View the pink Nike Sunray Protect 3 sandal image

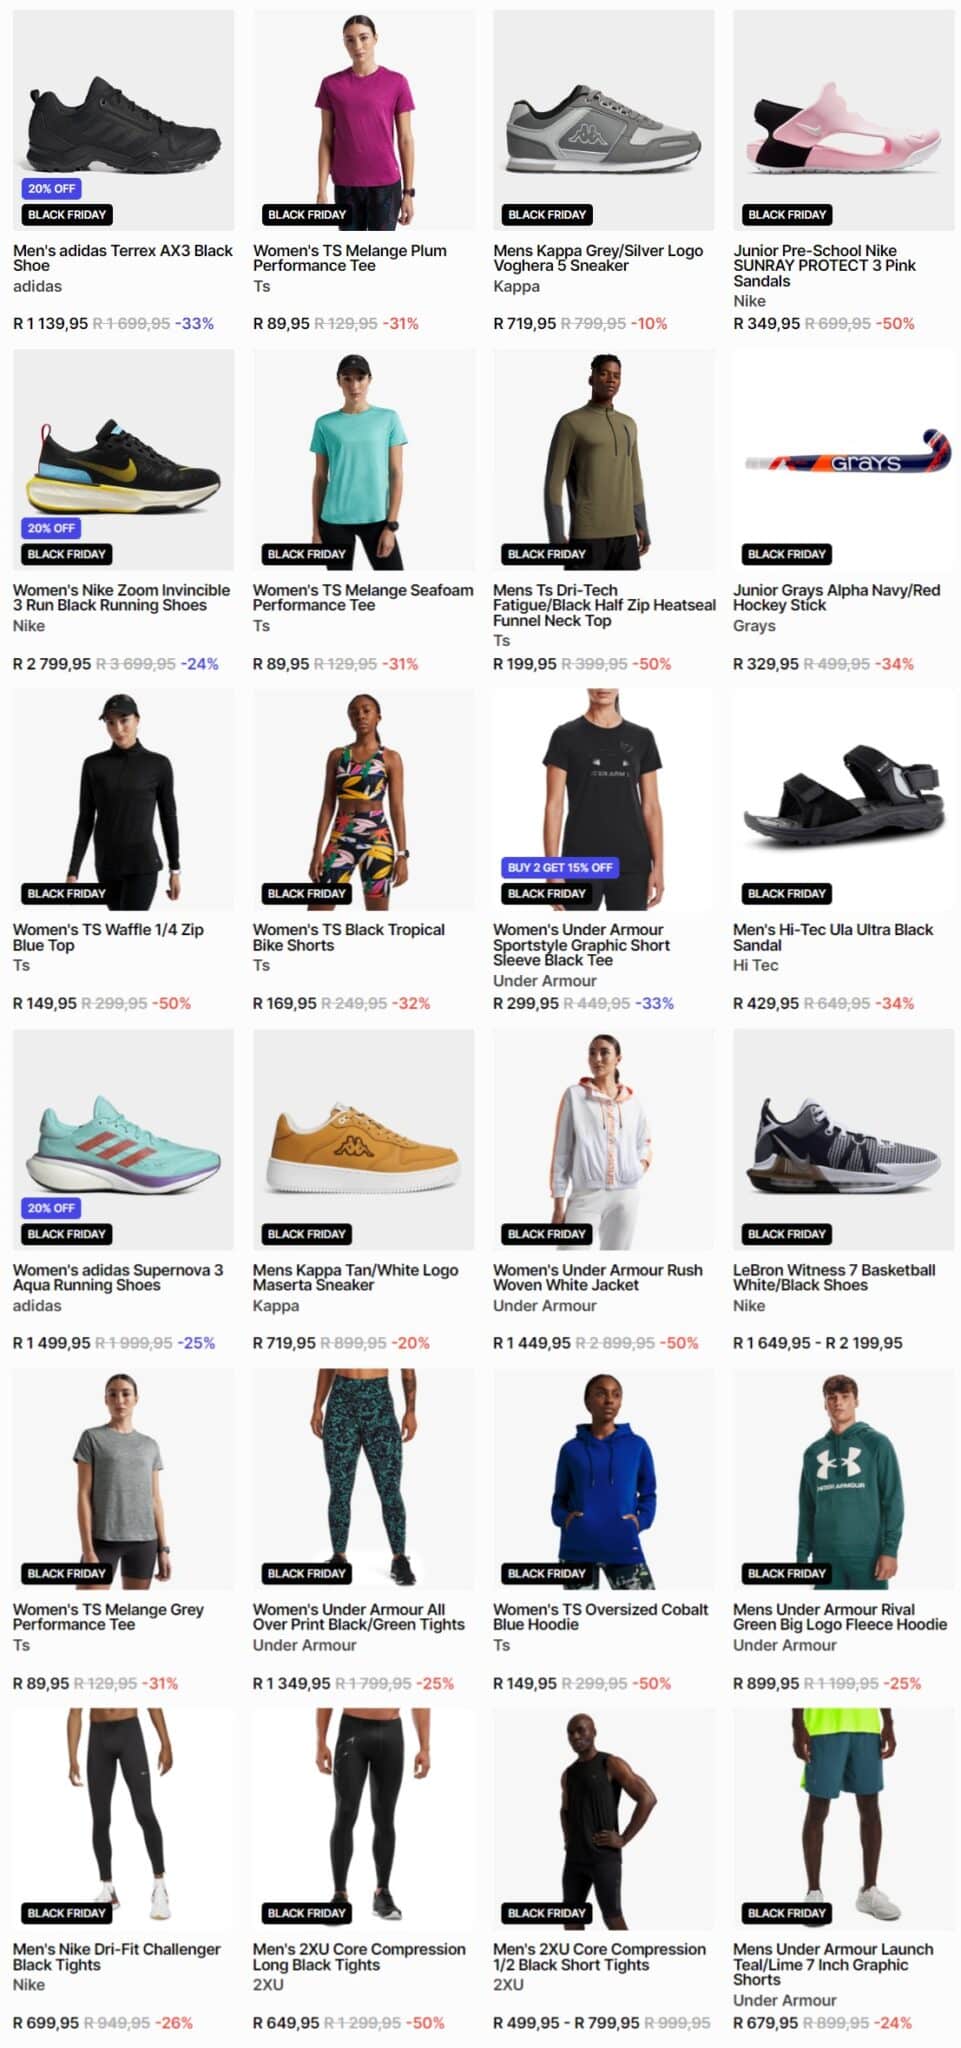843,120
